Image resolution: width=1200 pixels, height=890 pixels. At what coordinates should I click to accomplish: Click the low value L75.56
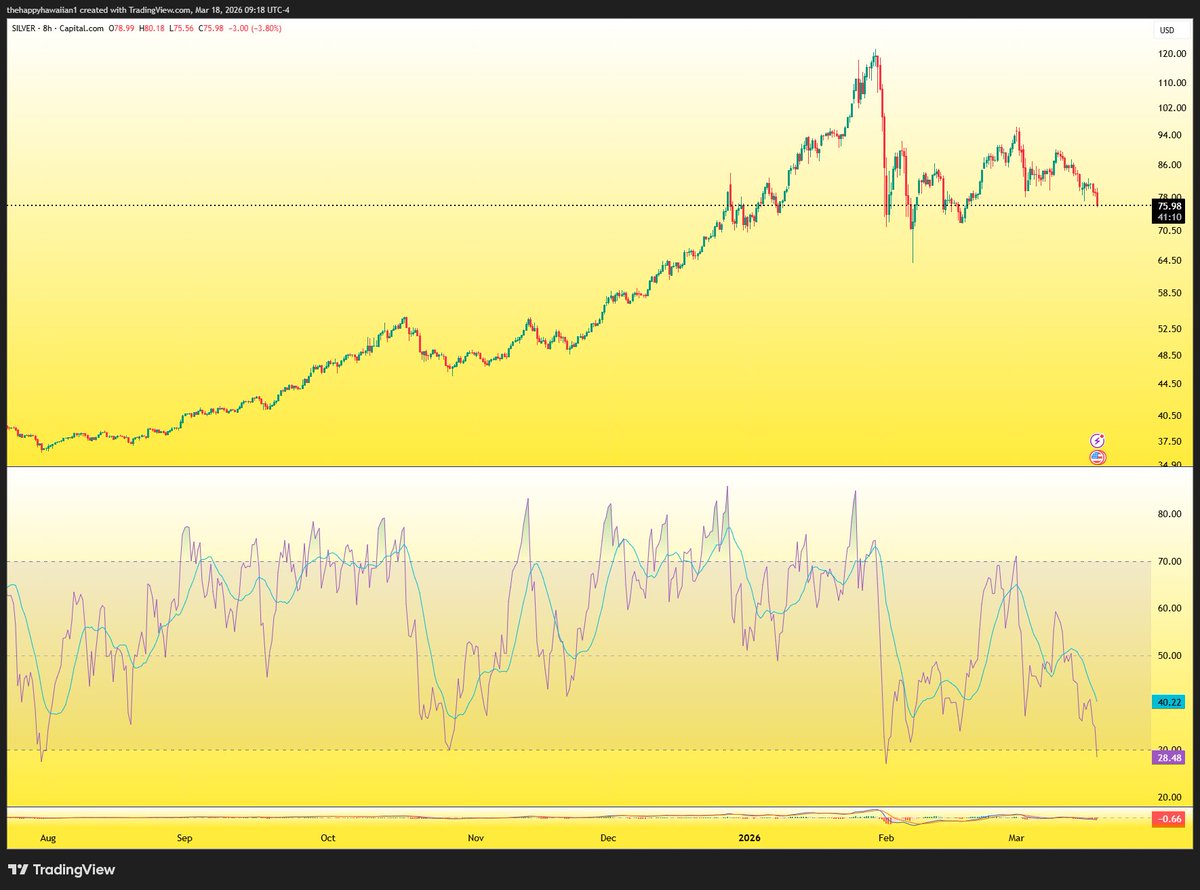point(180,28)
